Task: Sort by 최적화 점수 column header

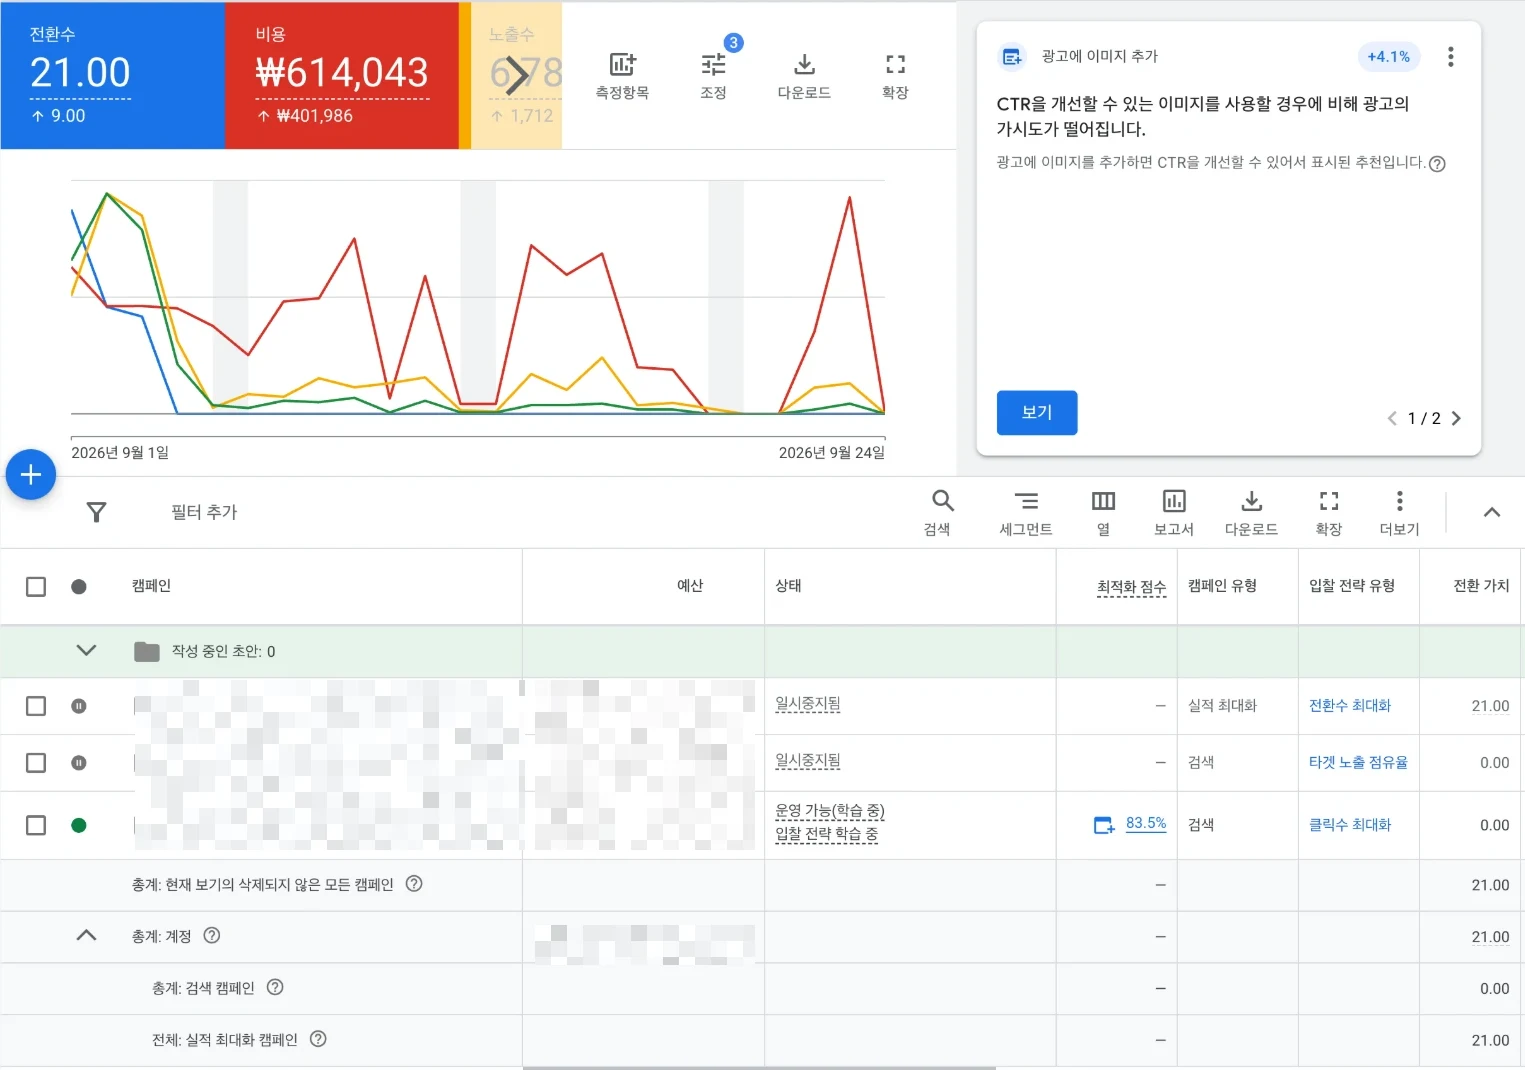Action: [1131, 587]
